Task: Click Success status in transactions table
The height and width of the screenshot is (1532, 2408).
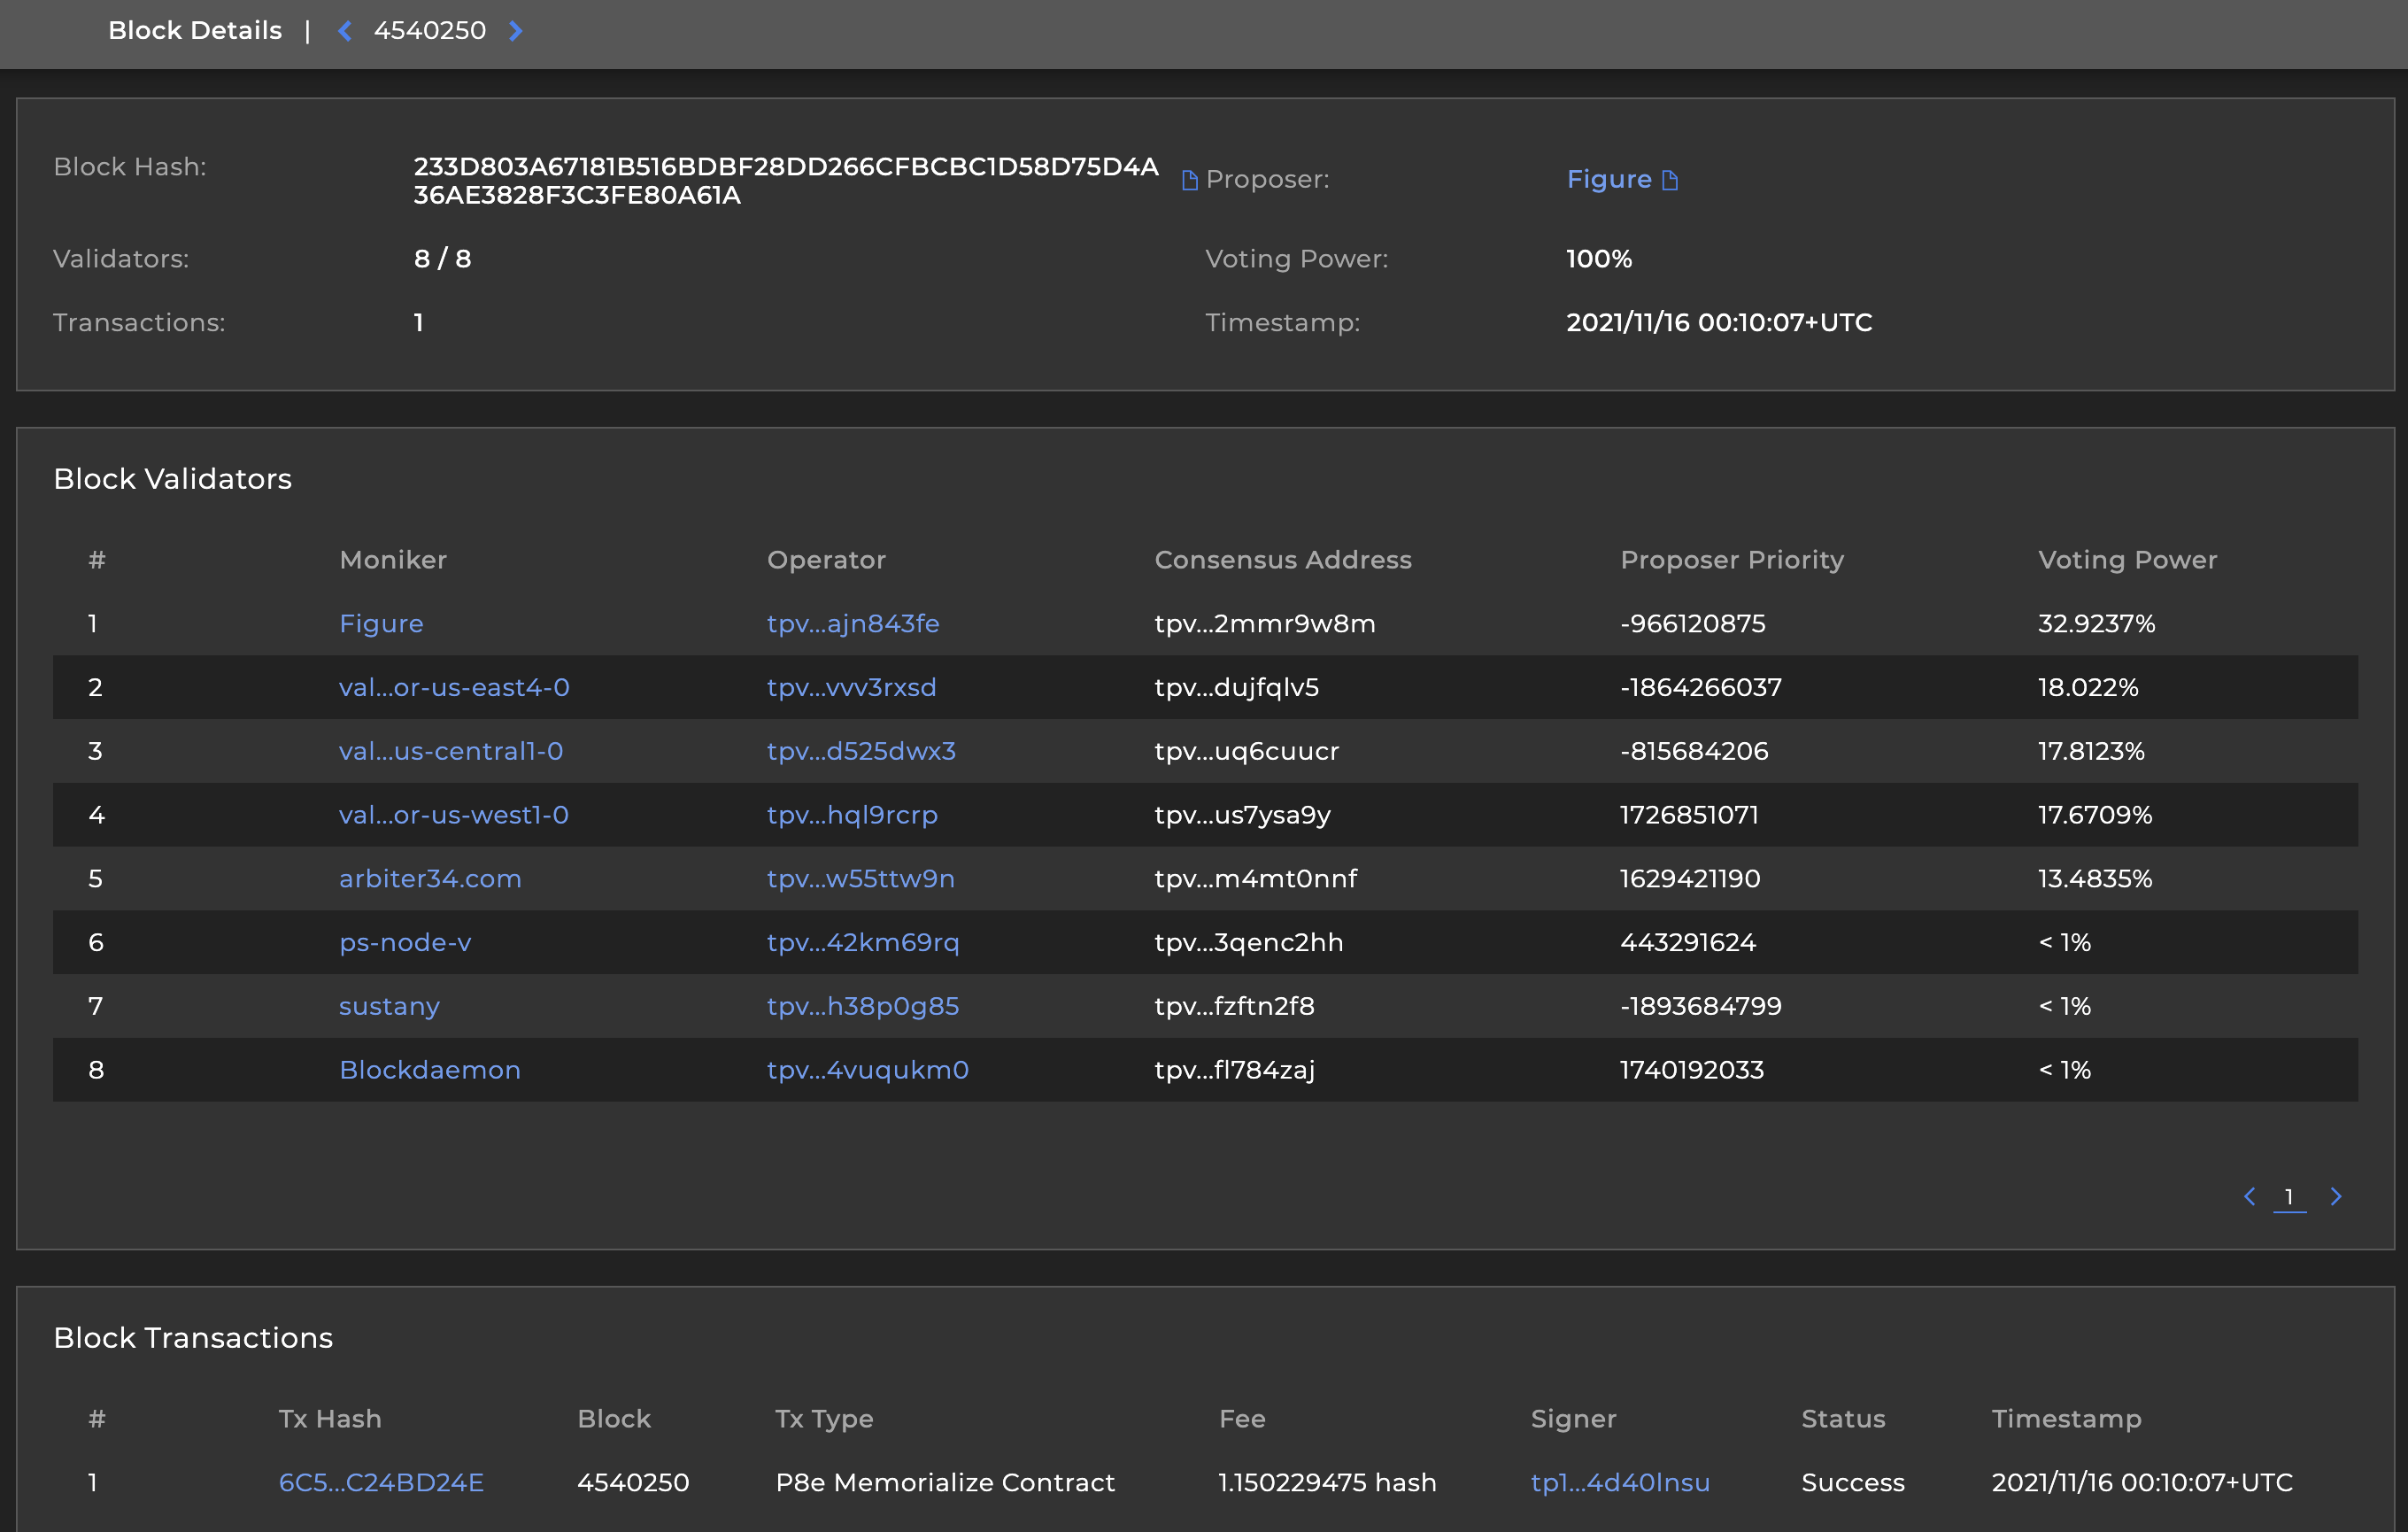Action: (1852, 1482)
